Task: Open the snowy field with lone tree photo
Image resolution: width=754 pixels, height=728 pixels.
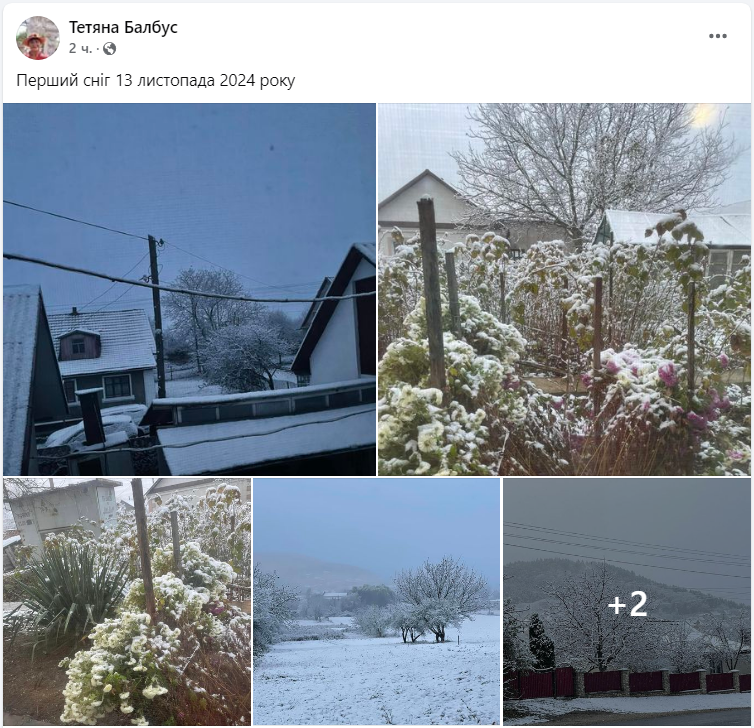Action: pyautogui.click(x=377, y=602)
